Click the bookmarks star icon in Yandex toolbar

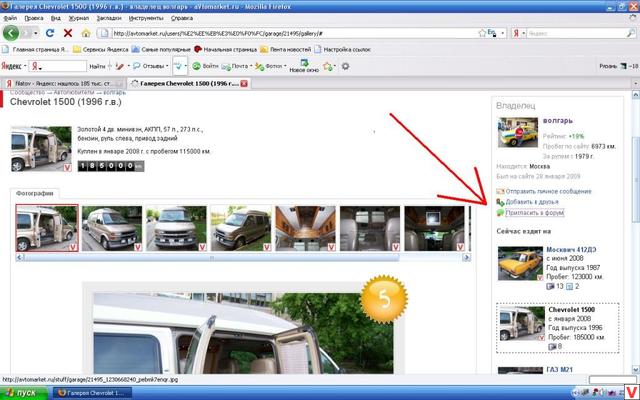point(327,66)
